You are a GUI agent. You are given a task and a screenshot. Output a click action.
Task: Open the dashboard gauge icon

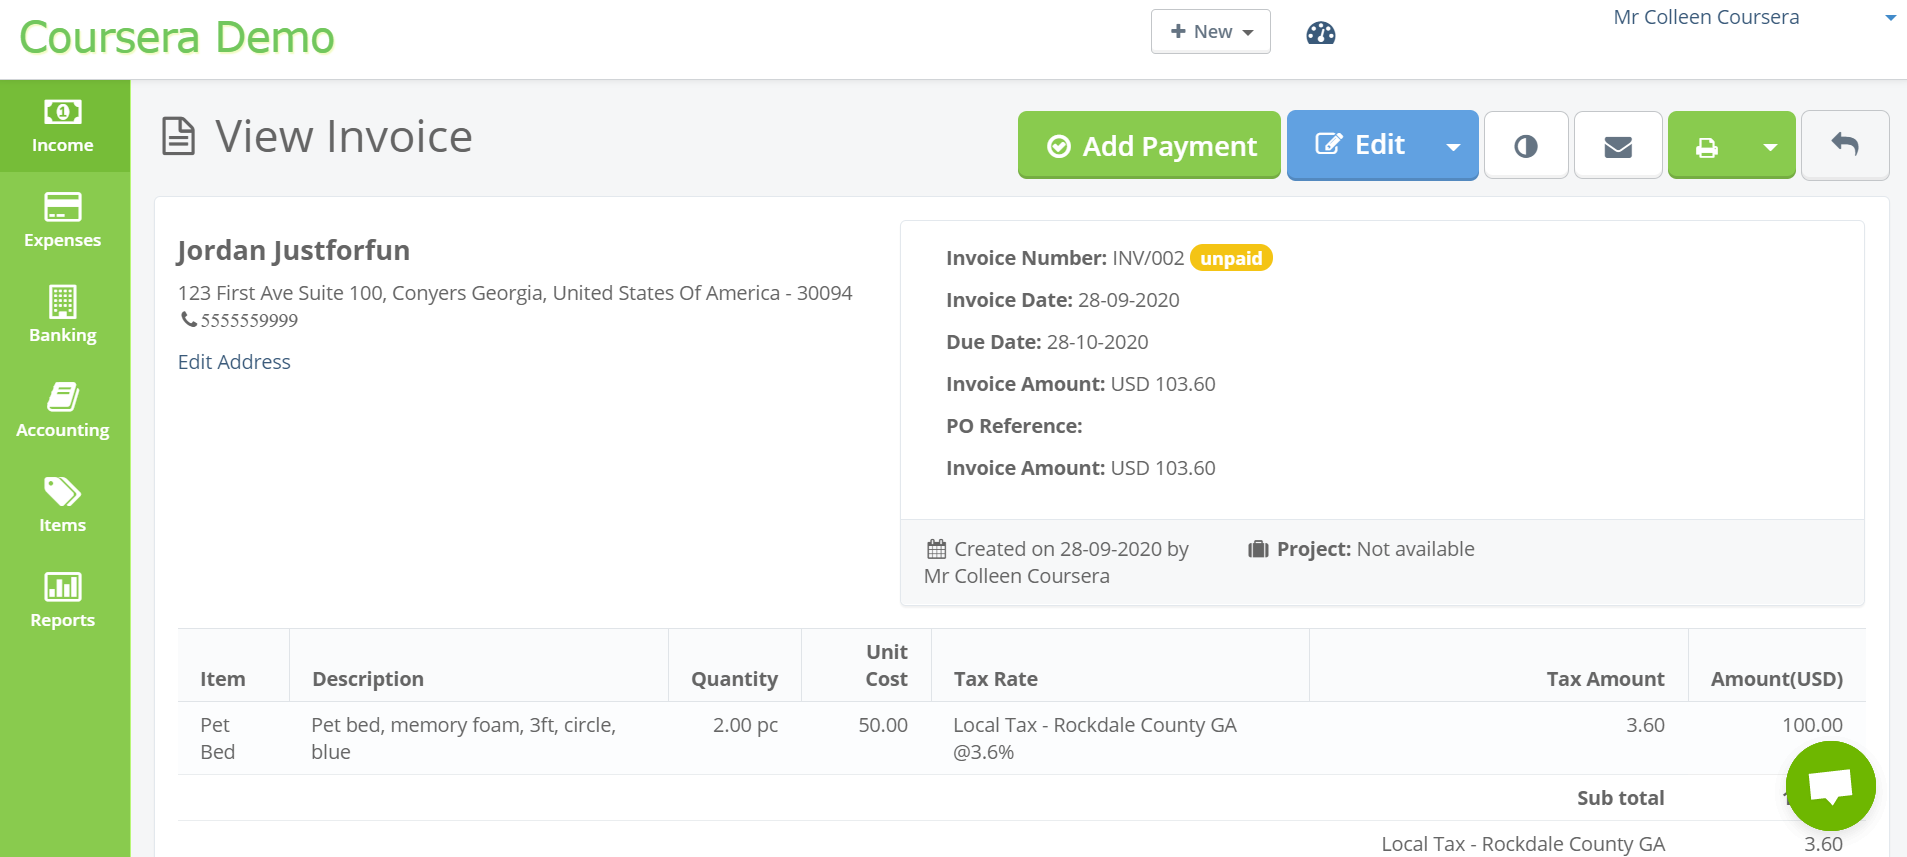point(1320,33)
